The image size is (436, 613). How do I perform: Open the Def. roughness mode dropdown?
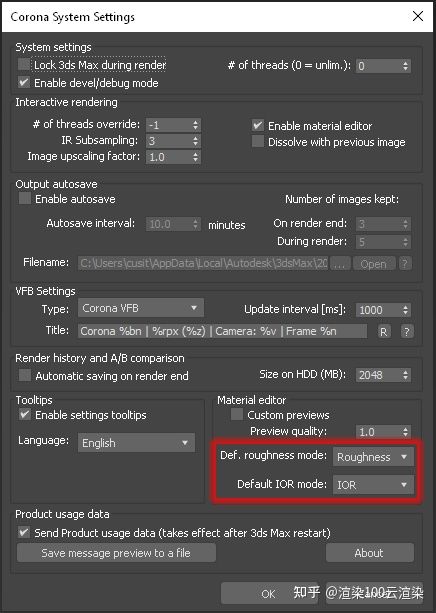373,457
